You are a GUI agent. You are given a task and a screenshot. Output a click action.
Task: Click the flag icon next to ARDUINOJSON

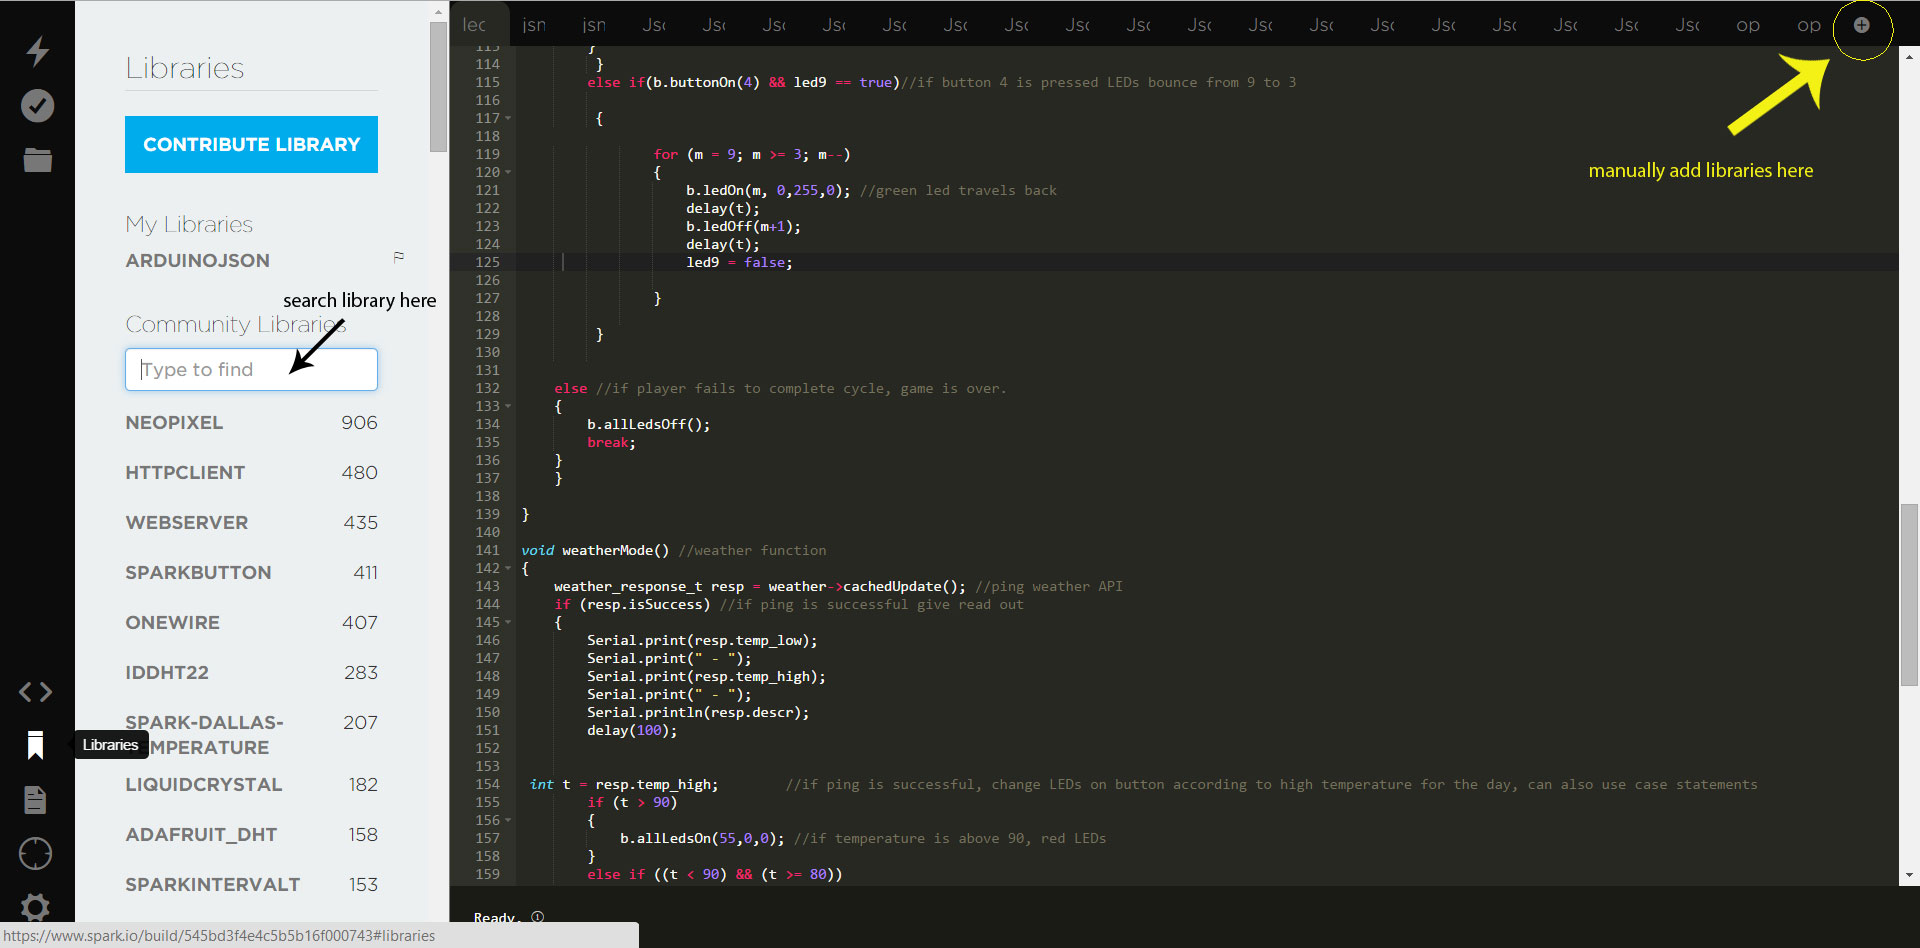tap(398, 257)
